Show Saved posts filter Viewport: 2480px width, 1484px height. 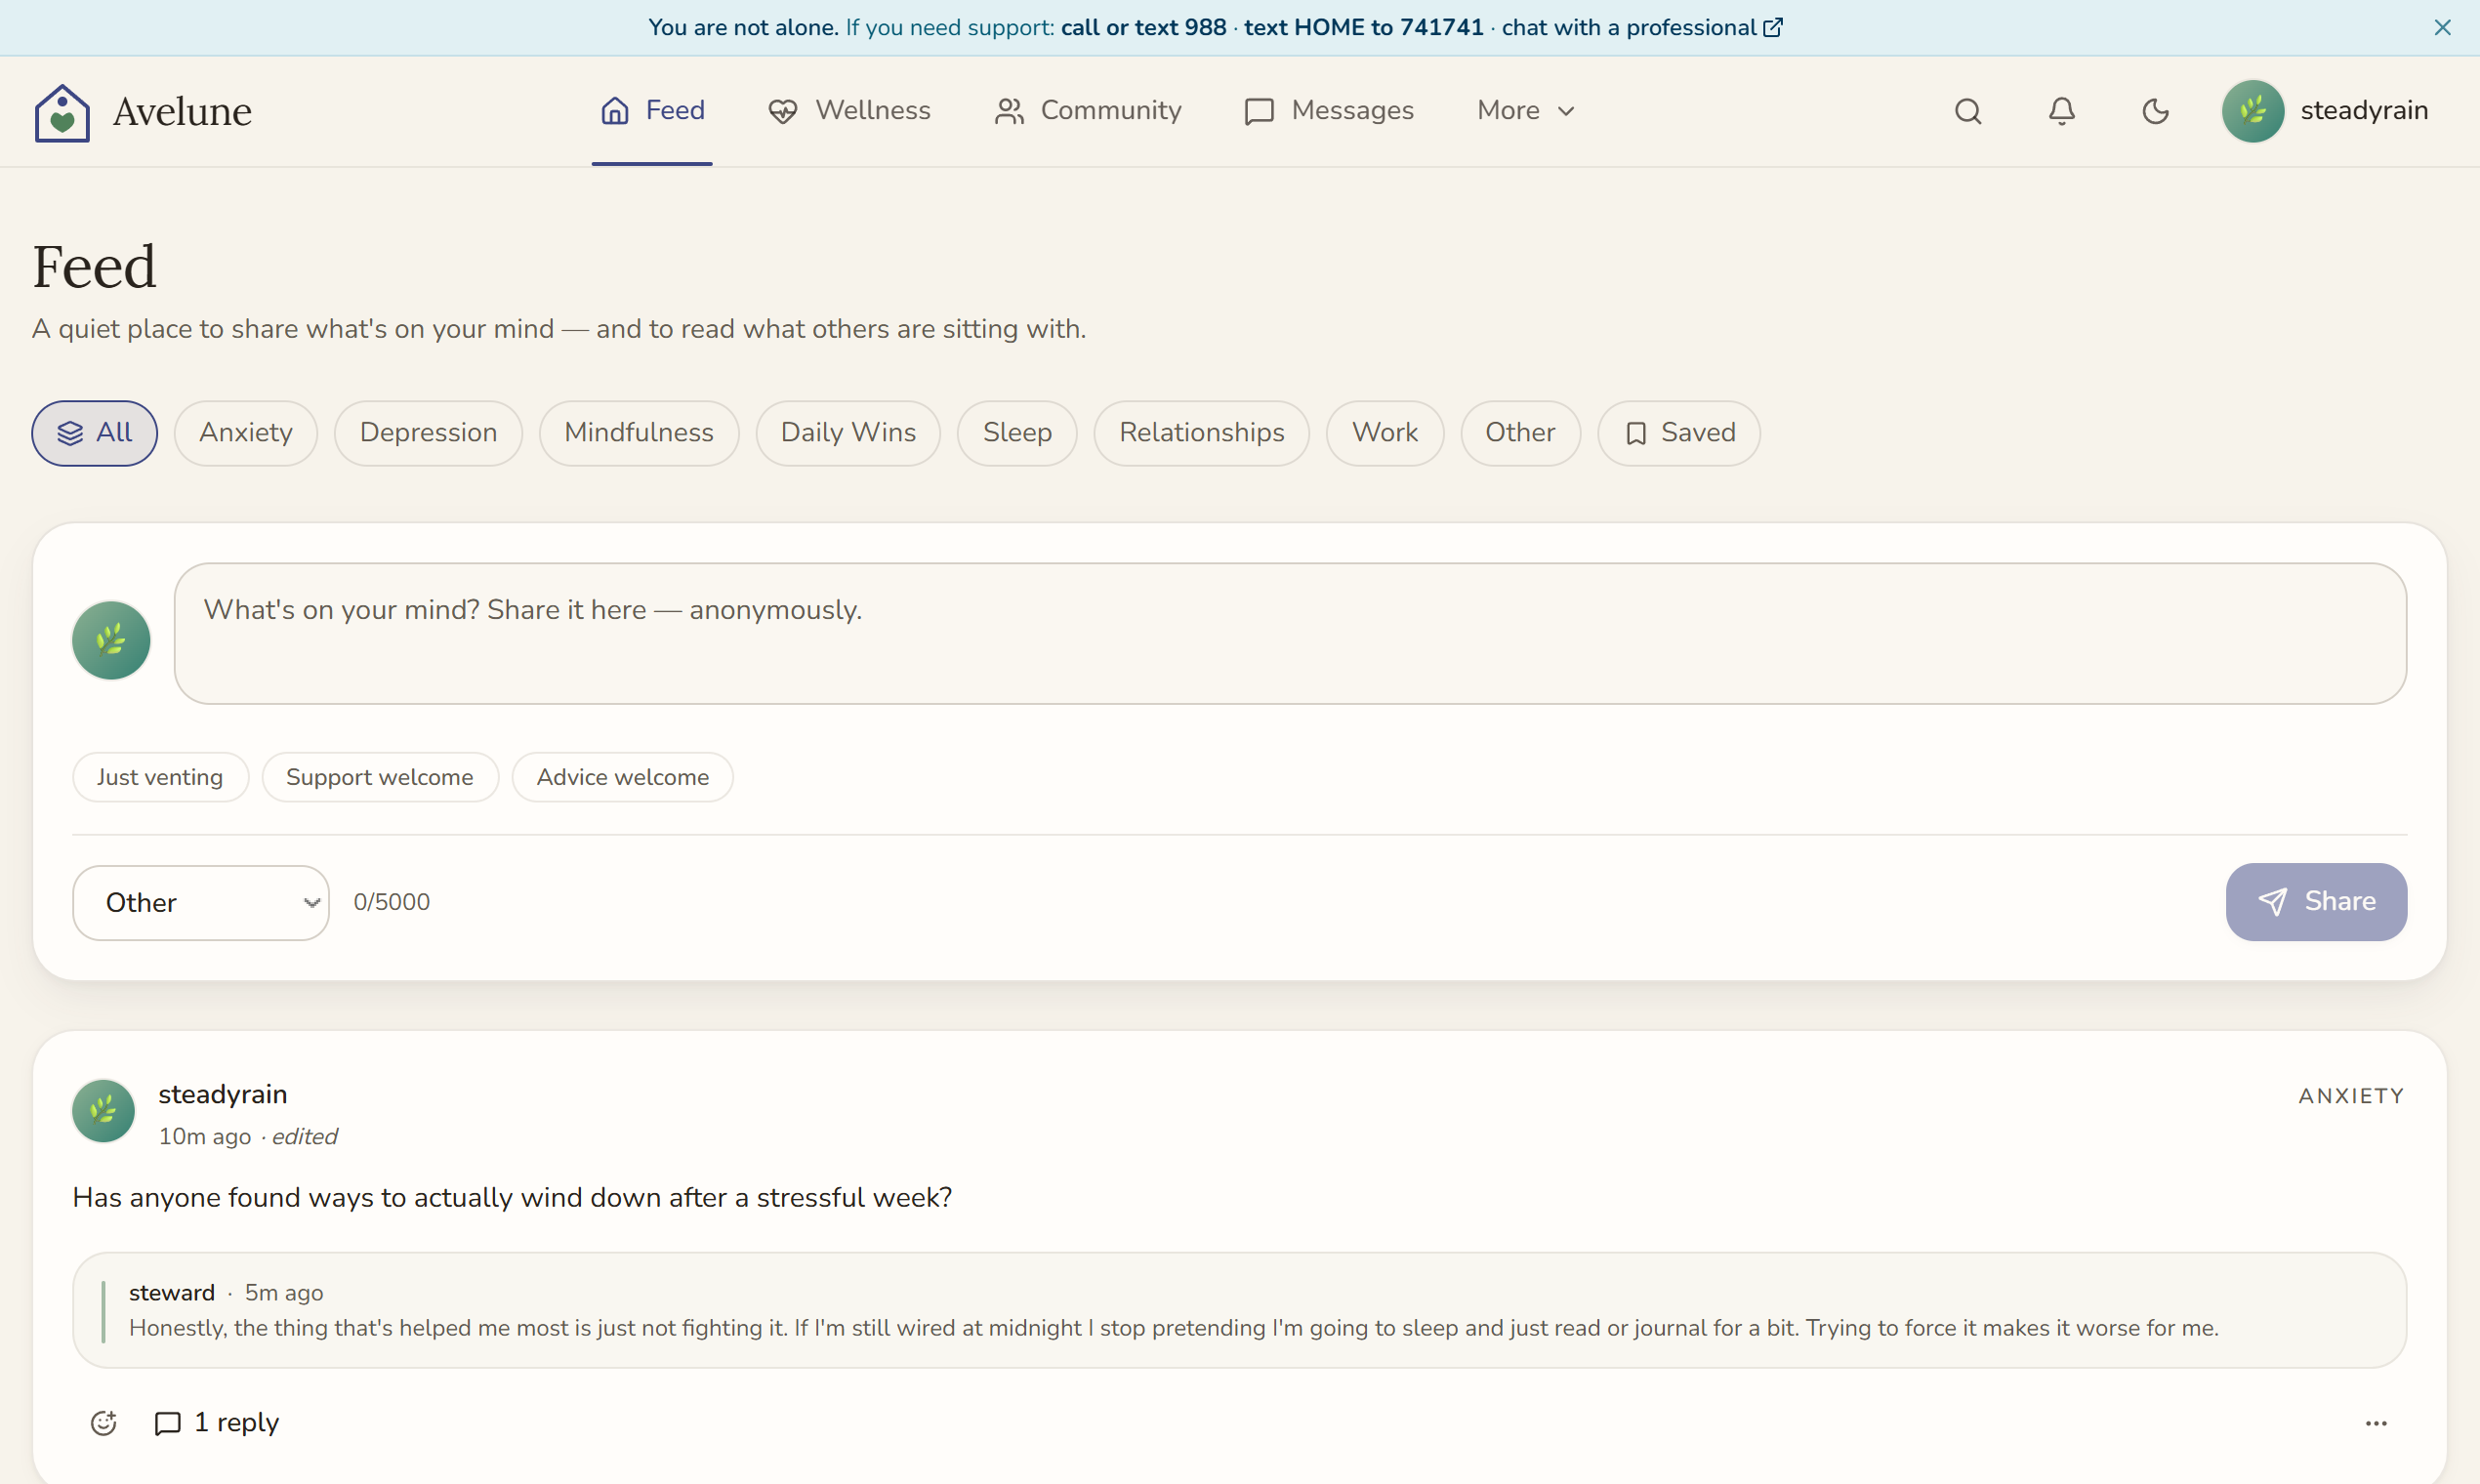pyautogui.click(x=1679, y=433)
